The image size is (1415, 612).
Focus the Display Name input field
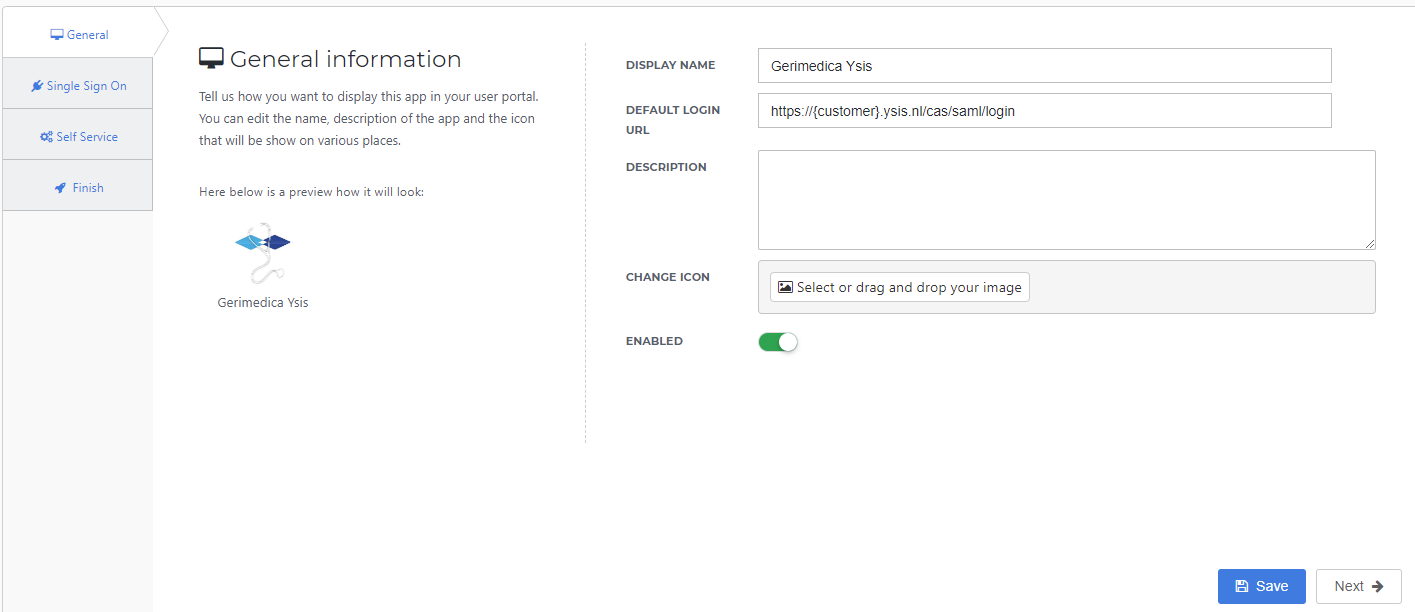(1045, 66)
